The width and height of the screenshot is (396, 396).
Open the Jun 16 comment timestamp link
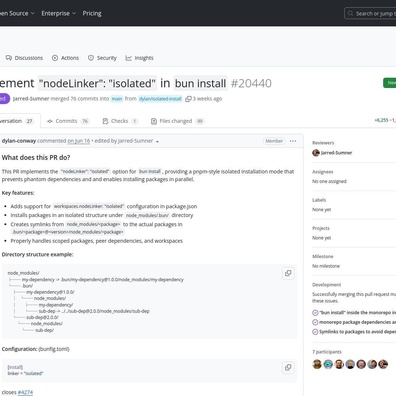click(79, 141)
